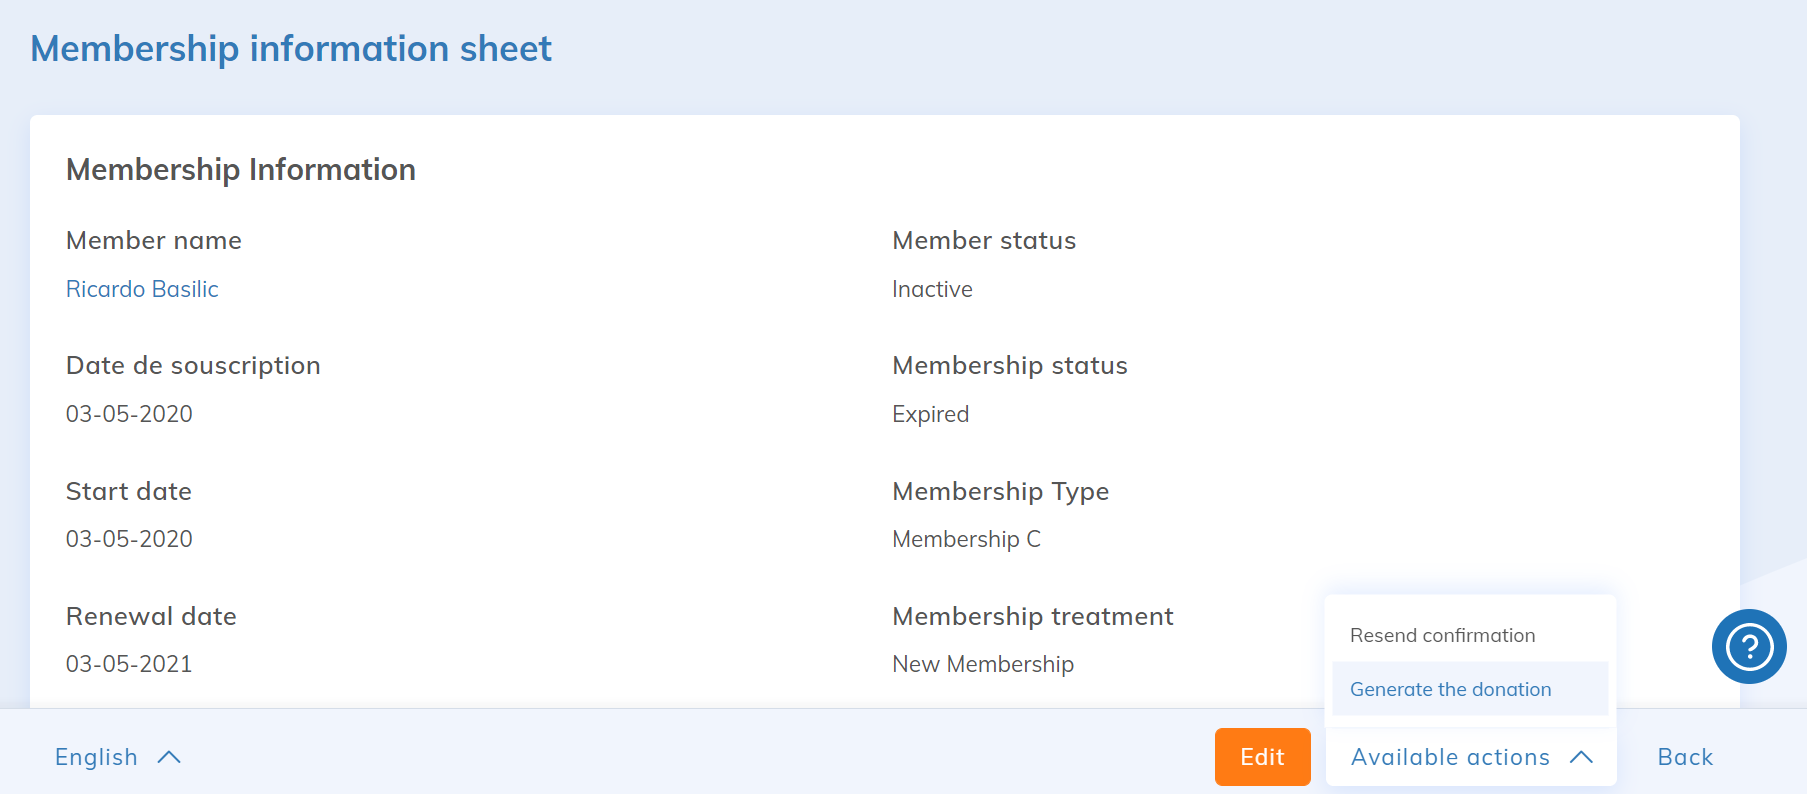1807x794 pixels.
Task: Open the English language selector
Action: click(x=97, y=757)
